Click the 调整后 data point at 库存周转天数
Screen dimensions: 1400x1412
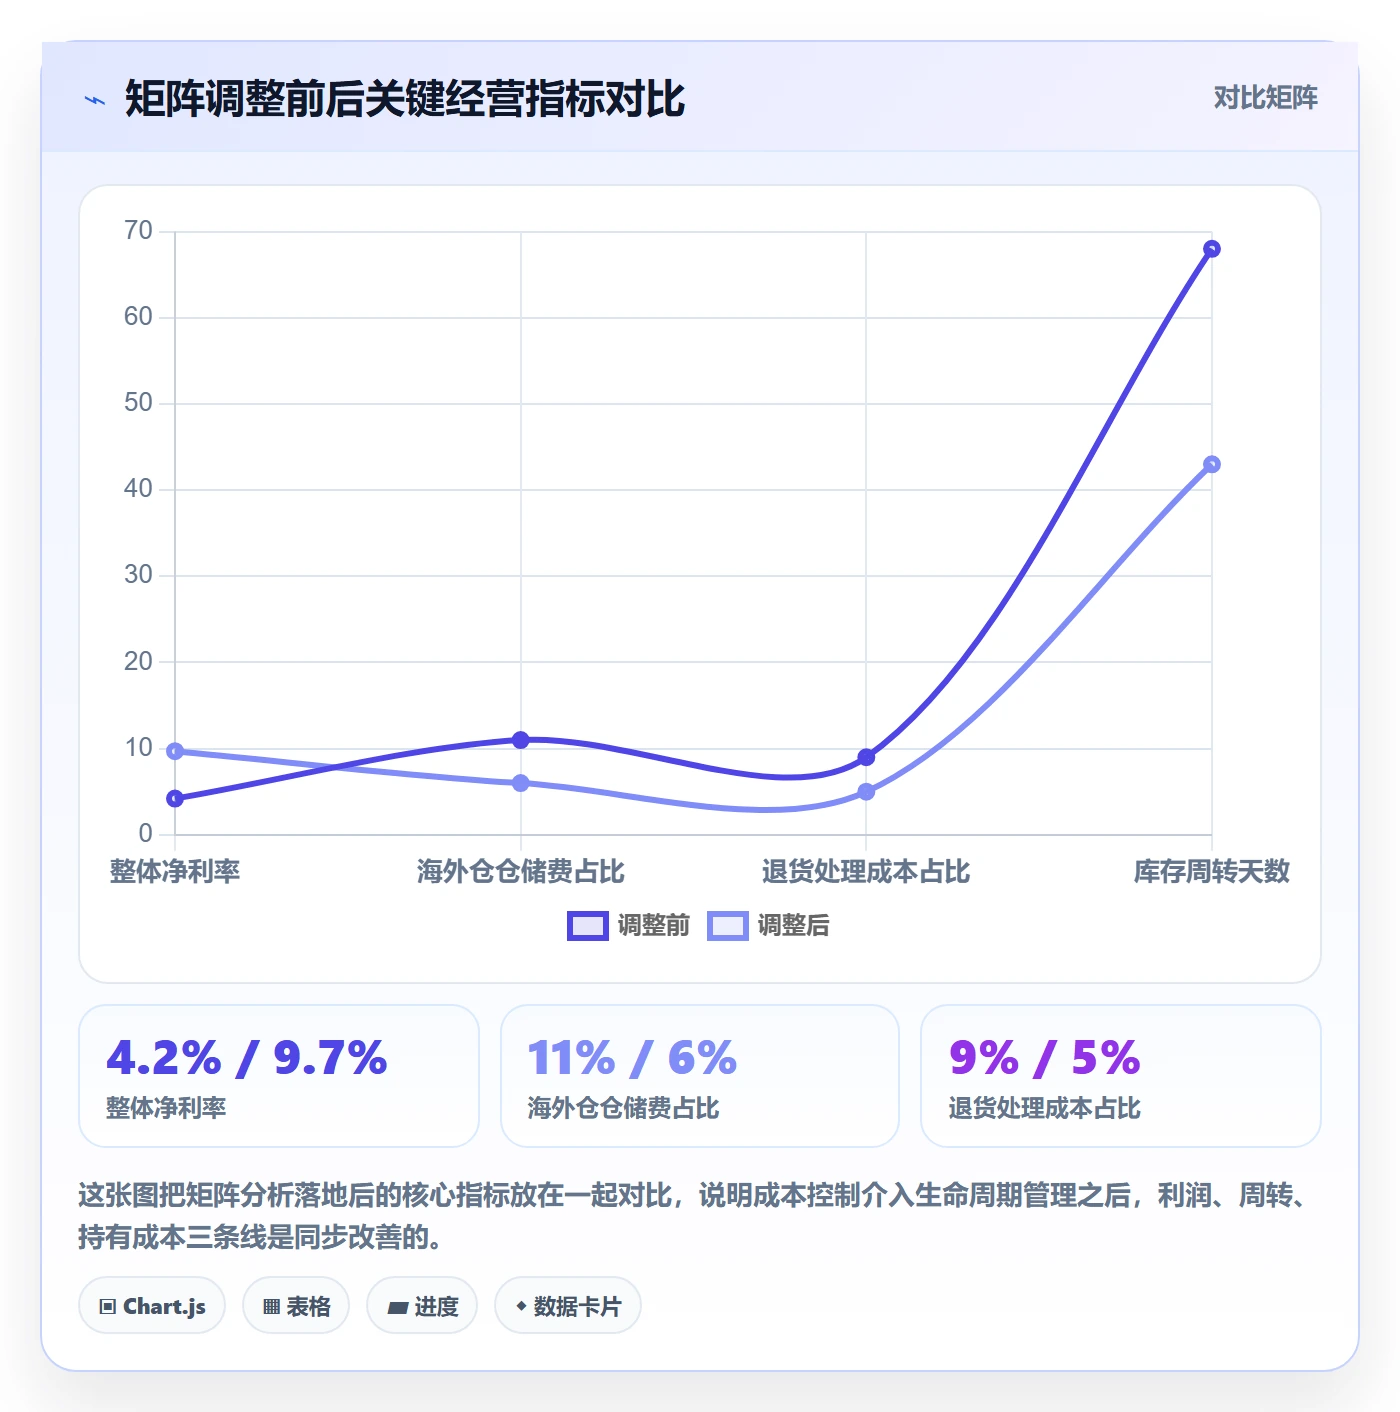tap(1212, 464)
